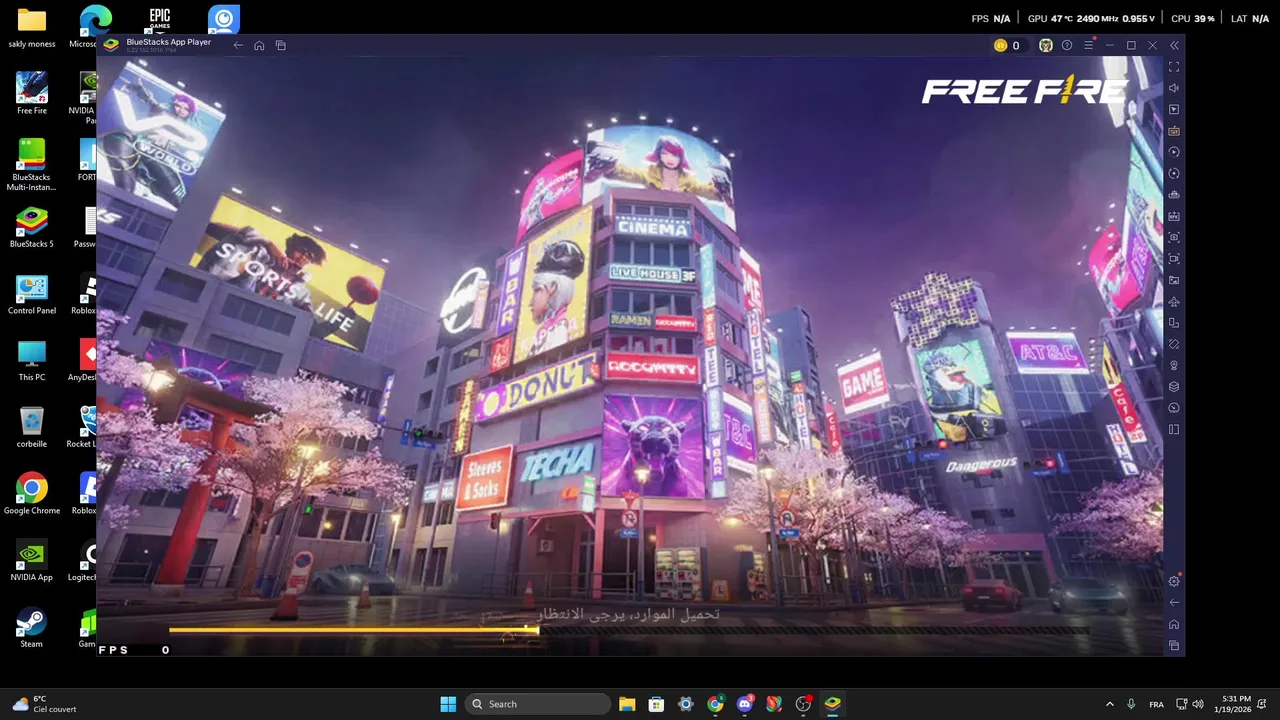Open recent apps icon at sidebar bottom
The image size is (1280, 720).
1174,646
